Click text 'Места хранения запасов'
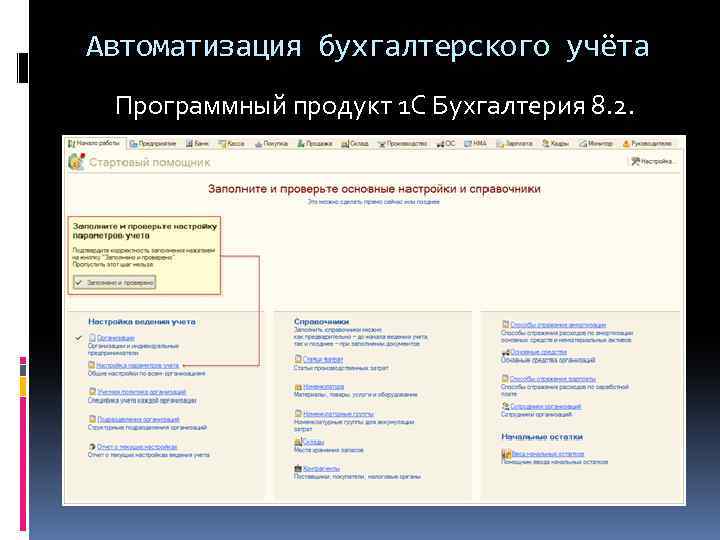Image resolution: width=720 pixels, height=540 pixels. point(329,450)
